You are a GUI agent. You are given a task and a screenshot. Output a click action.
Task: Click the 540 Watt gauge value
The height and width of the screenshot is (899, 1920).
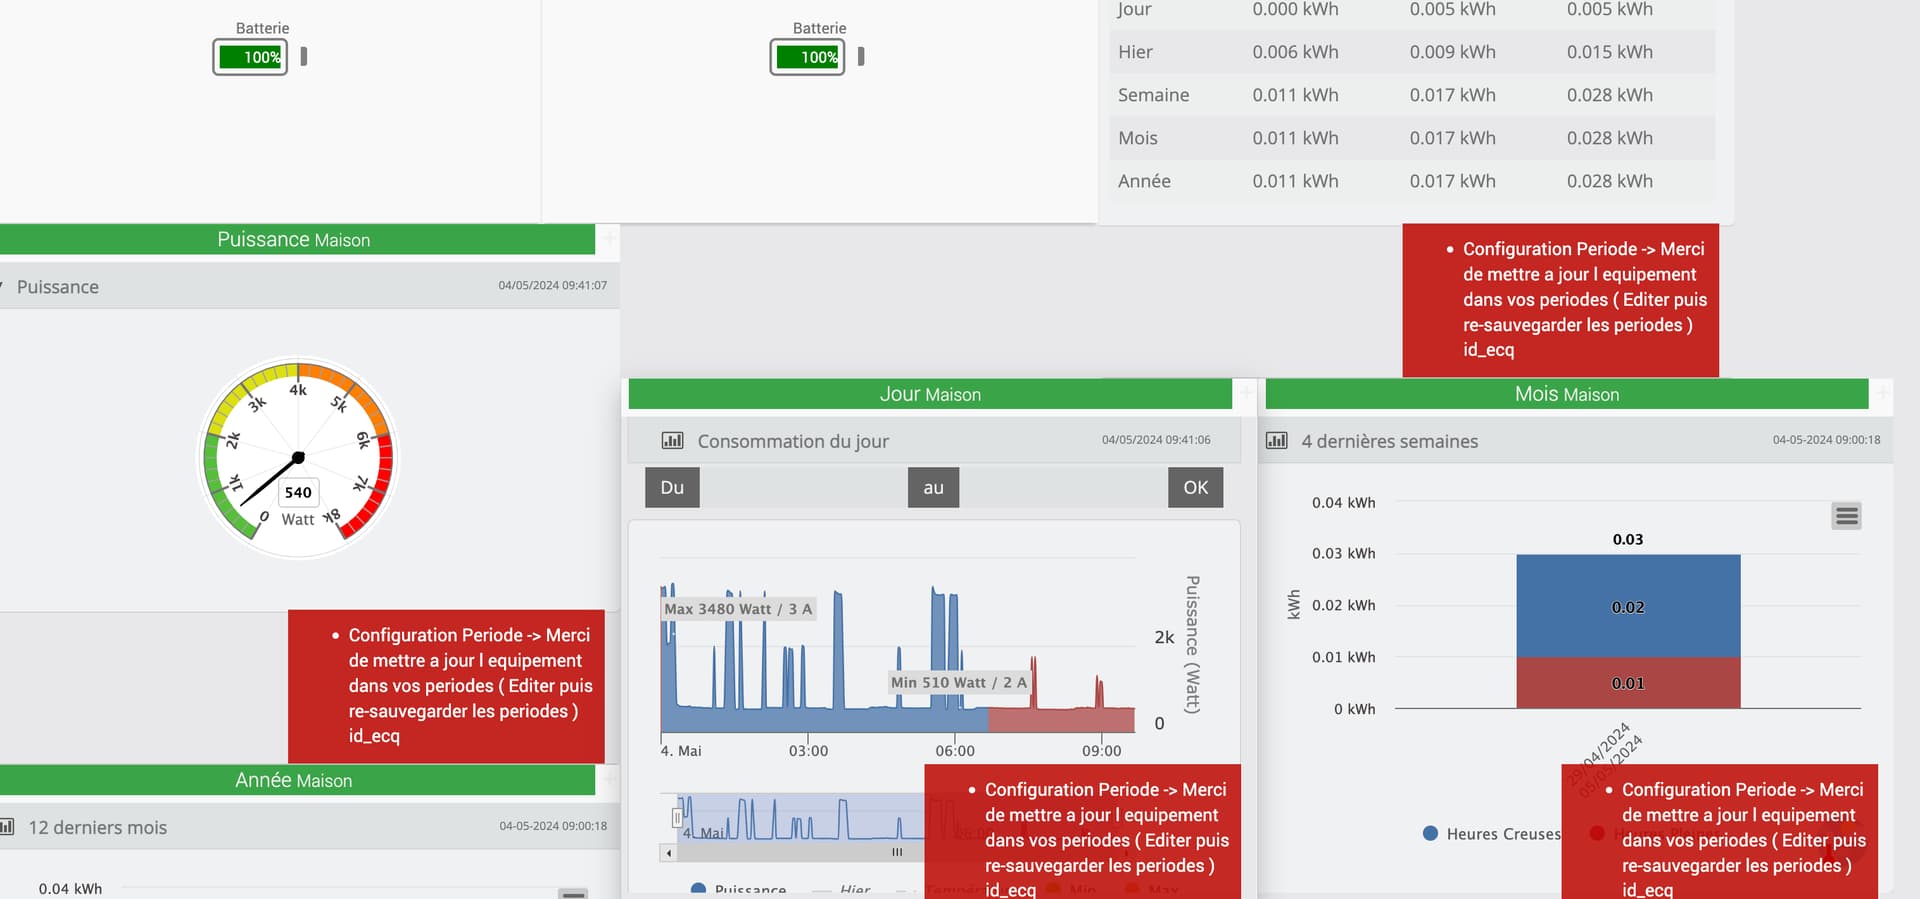pyautogui.click(x=298, y=492)
